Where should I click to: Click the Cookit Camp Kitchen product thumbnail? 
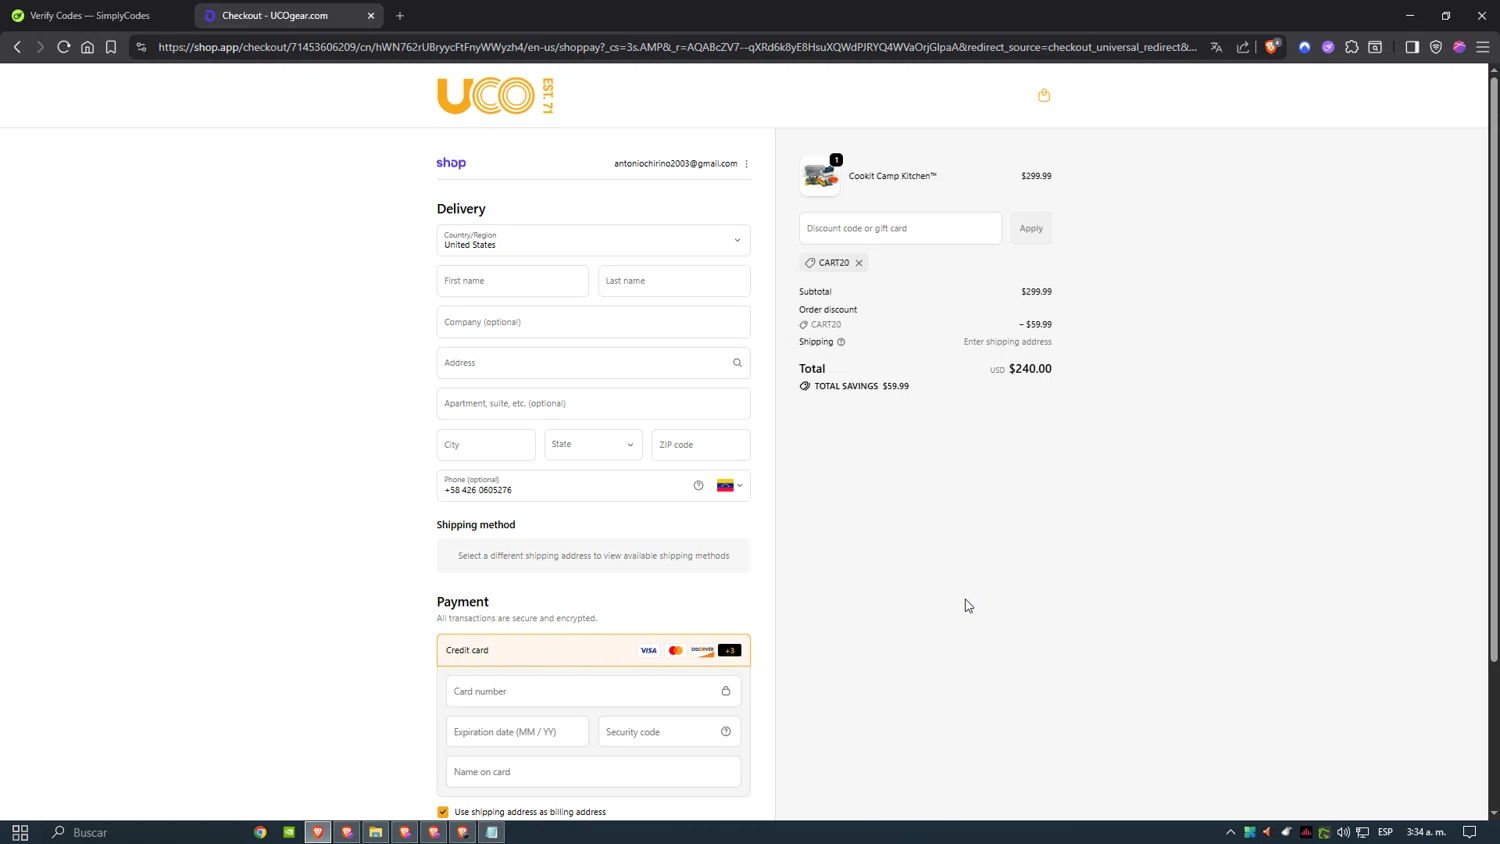pyautogui.click(x=820, y=176)
